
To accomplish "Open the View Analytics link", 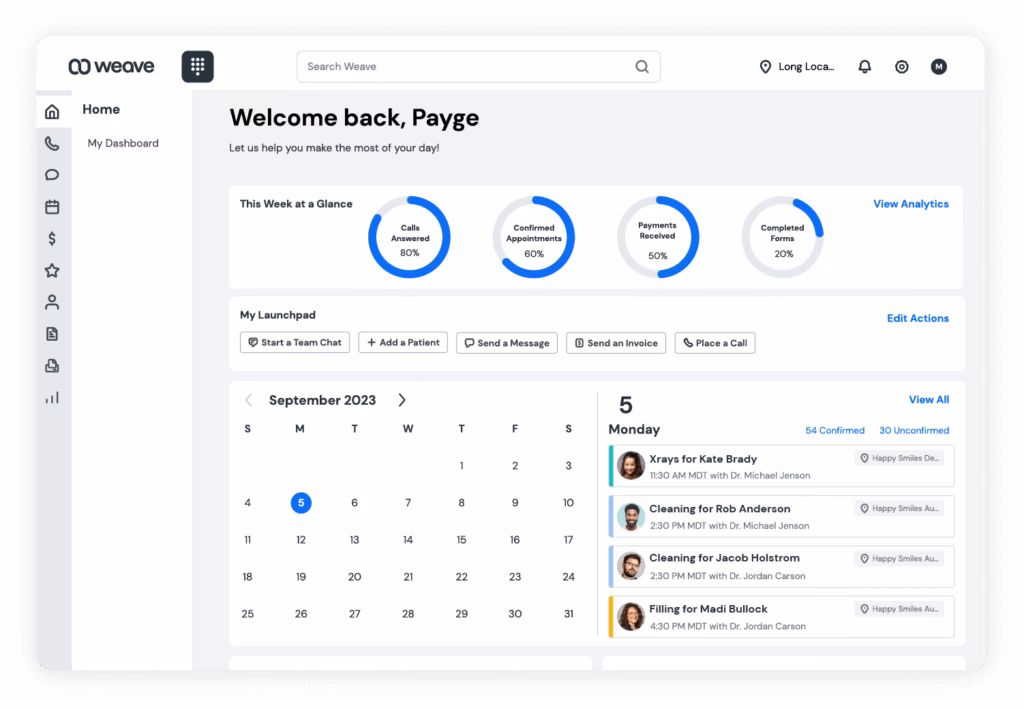I will click(910, 204).
